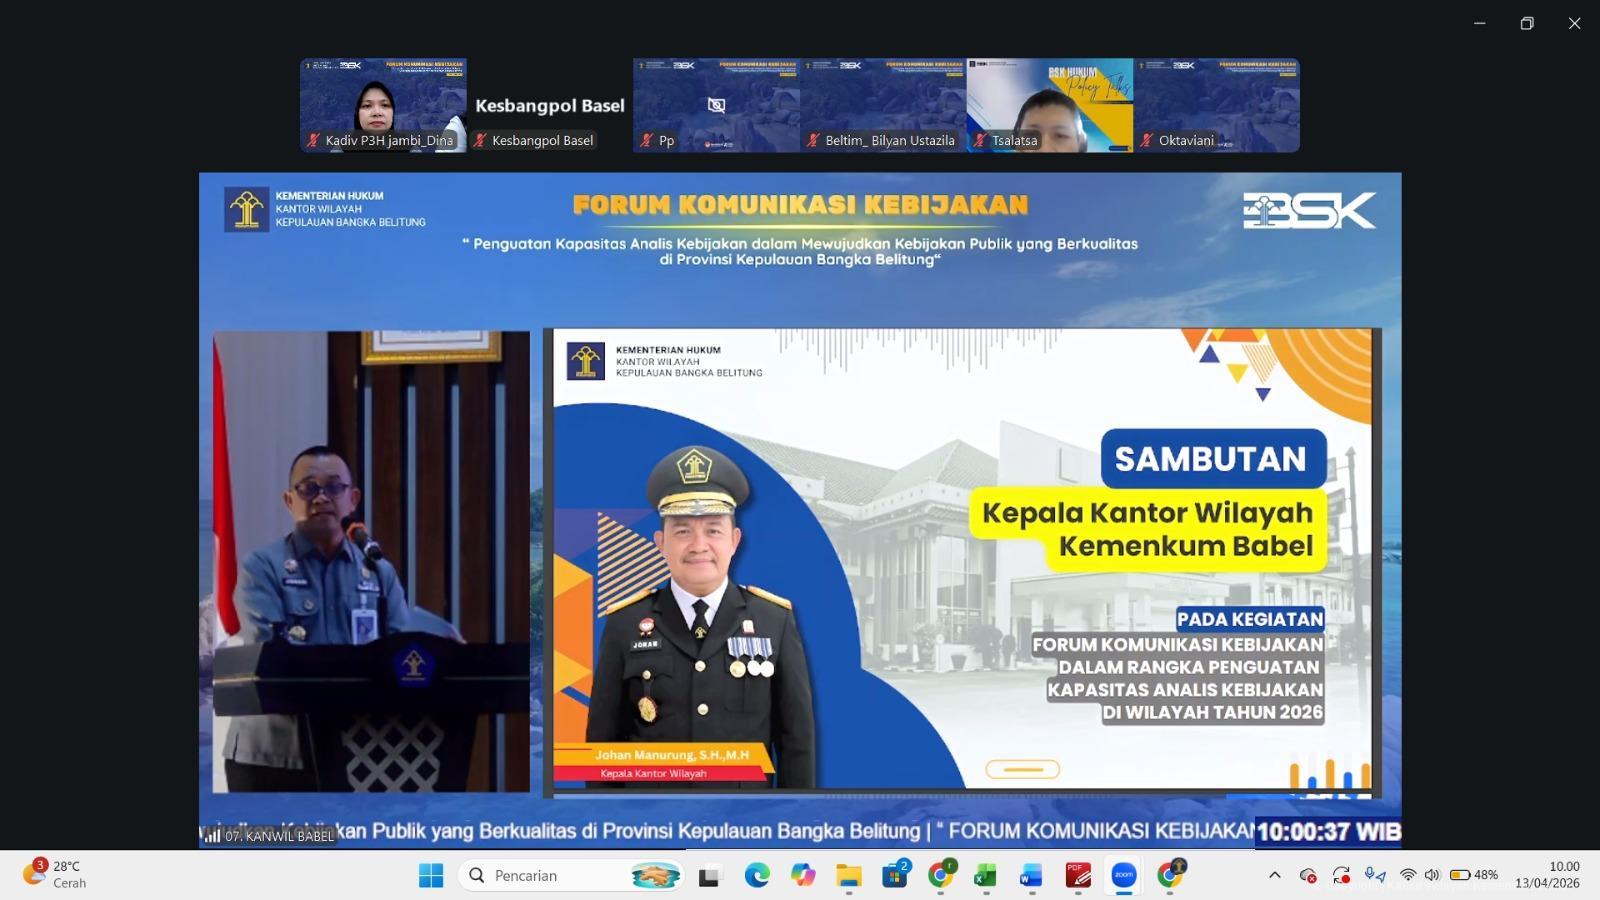Open the PDF editor taskbar icon
This screenshot has width=1600, height=900.
point(1077,875)
